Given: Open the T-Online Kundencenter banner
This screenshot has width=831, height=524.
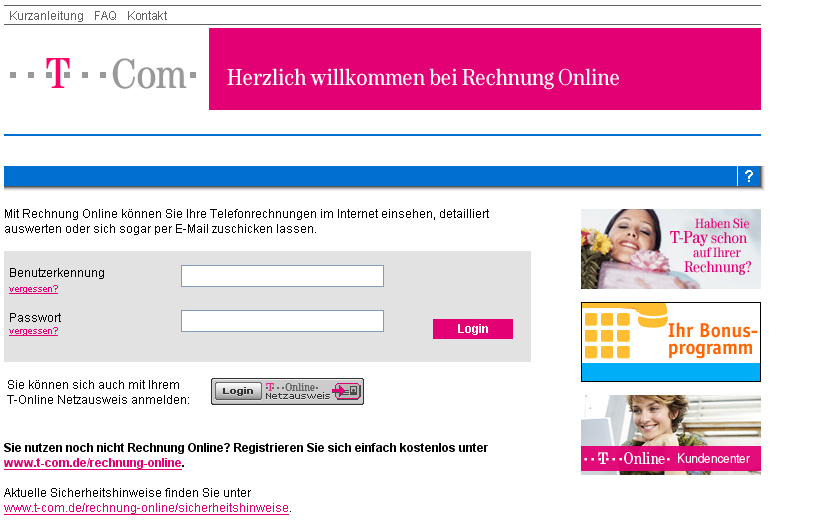Looking at the screenshot, I should 671,434.
